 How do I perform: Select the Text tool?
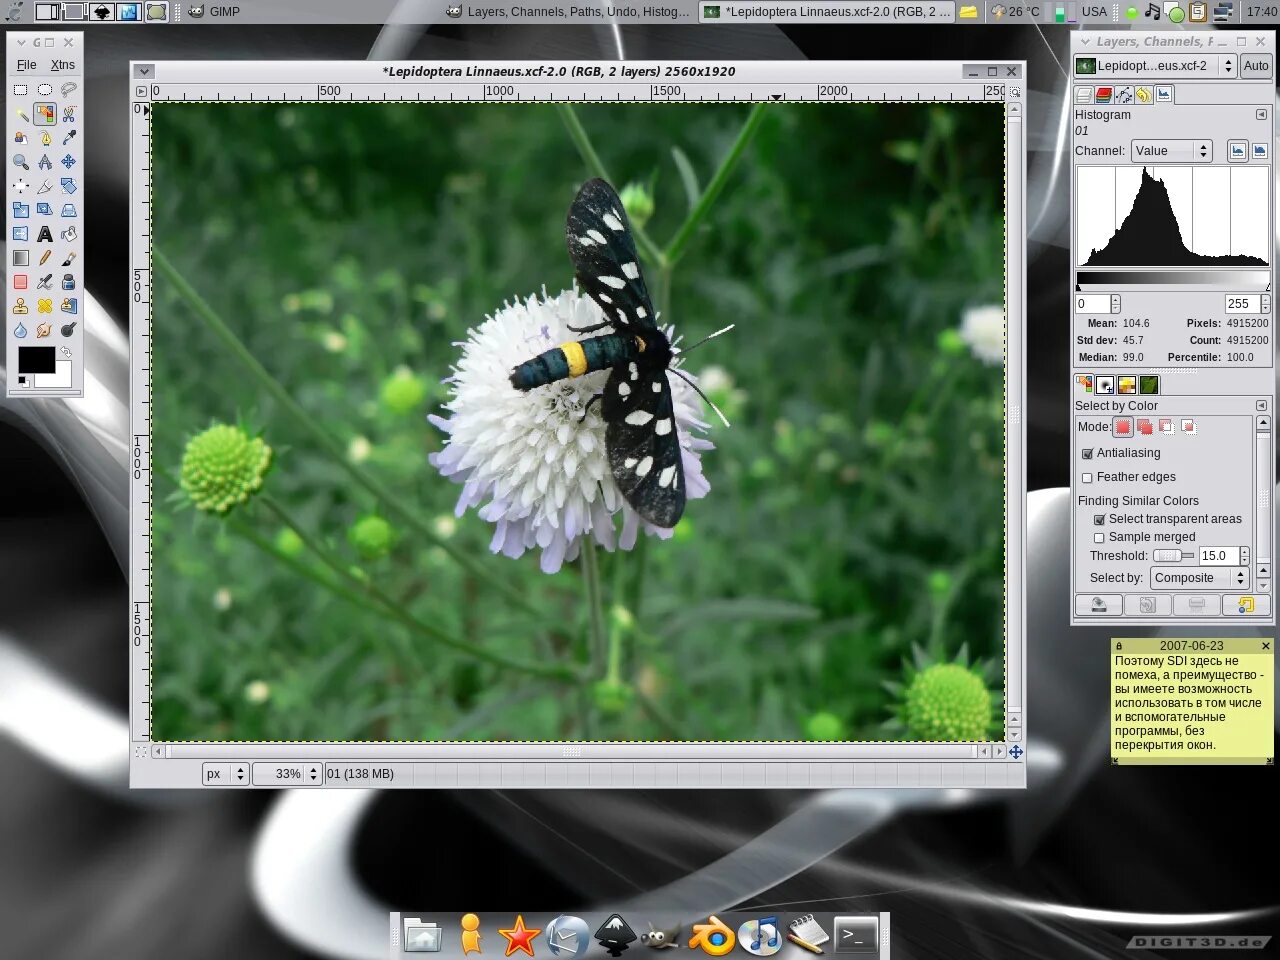click(44, 234)
